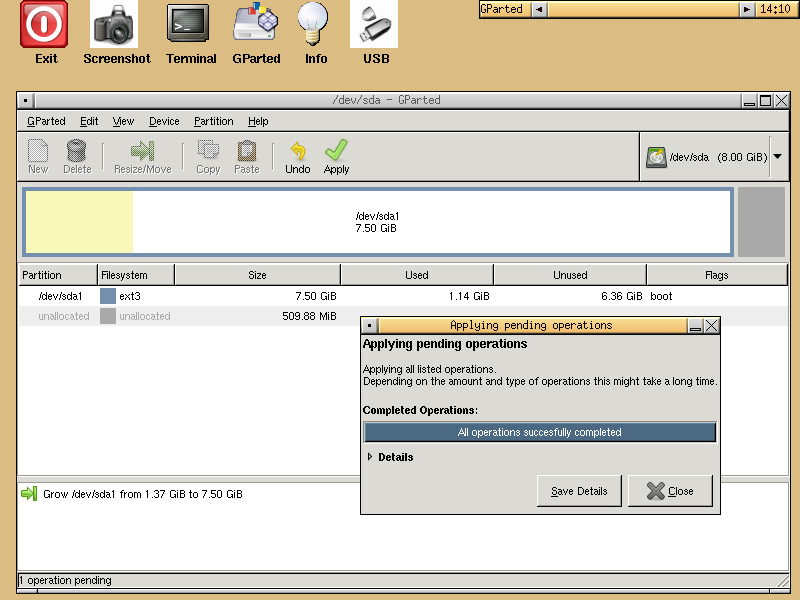The image size is (800, 600).
Task: Click the green arrow icon of Grow operation
Action: click(29, 494)
